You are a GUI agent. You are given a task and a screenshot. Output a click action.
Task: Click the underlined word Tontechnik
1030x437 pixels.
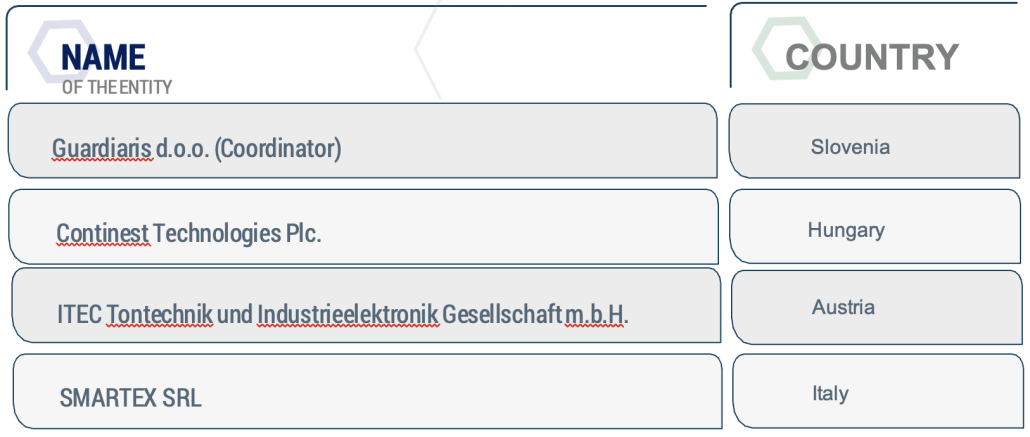pyautogui.click(x=160, y=315)
